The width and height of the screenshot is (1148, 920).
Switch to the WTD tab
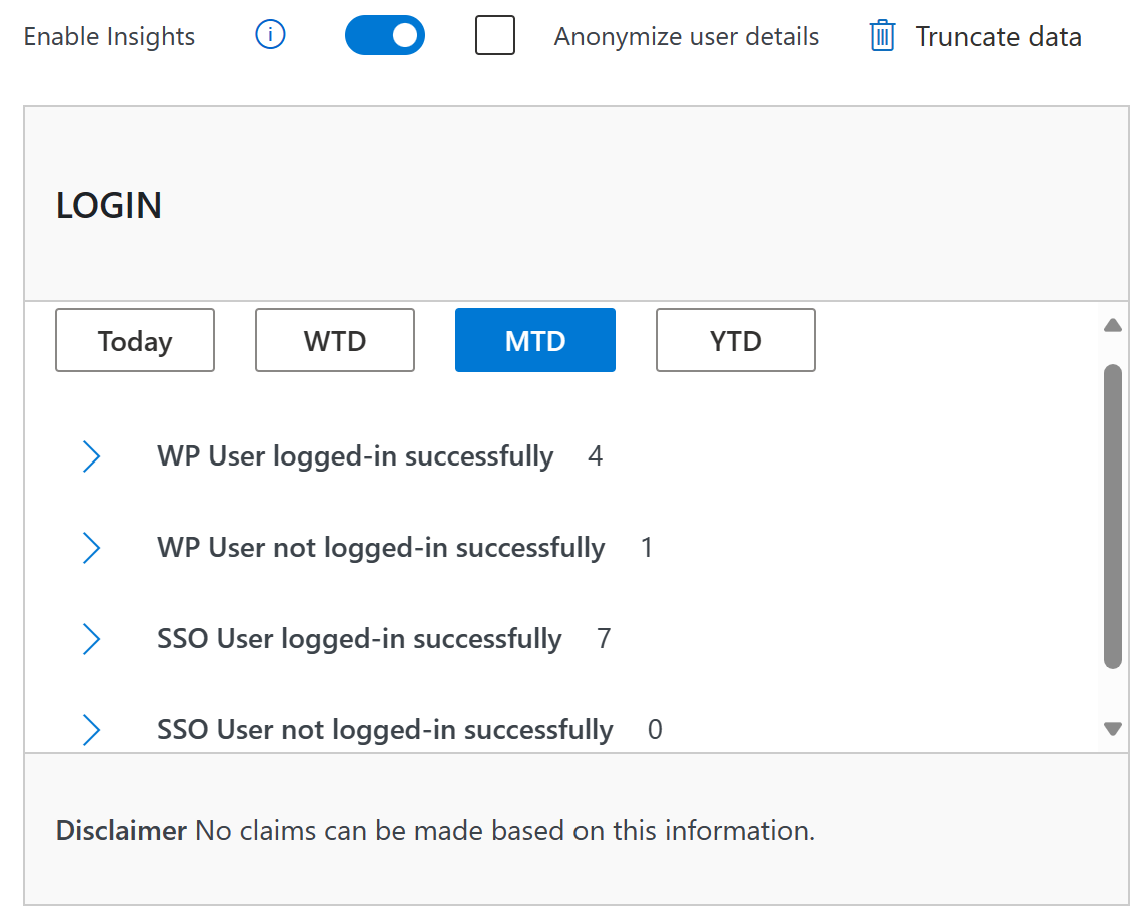coord(335,340)
